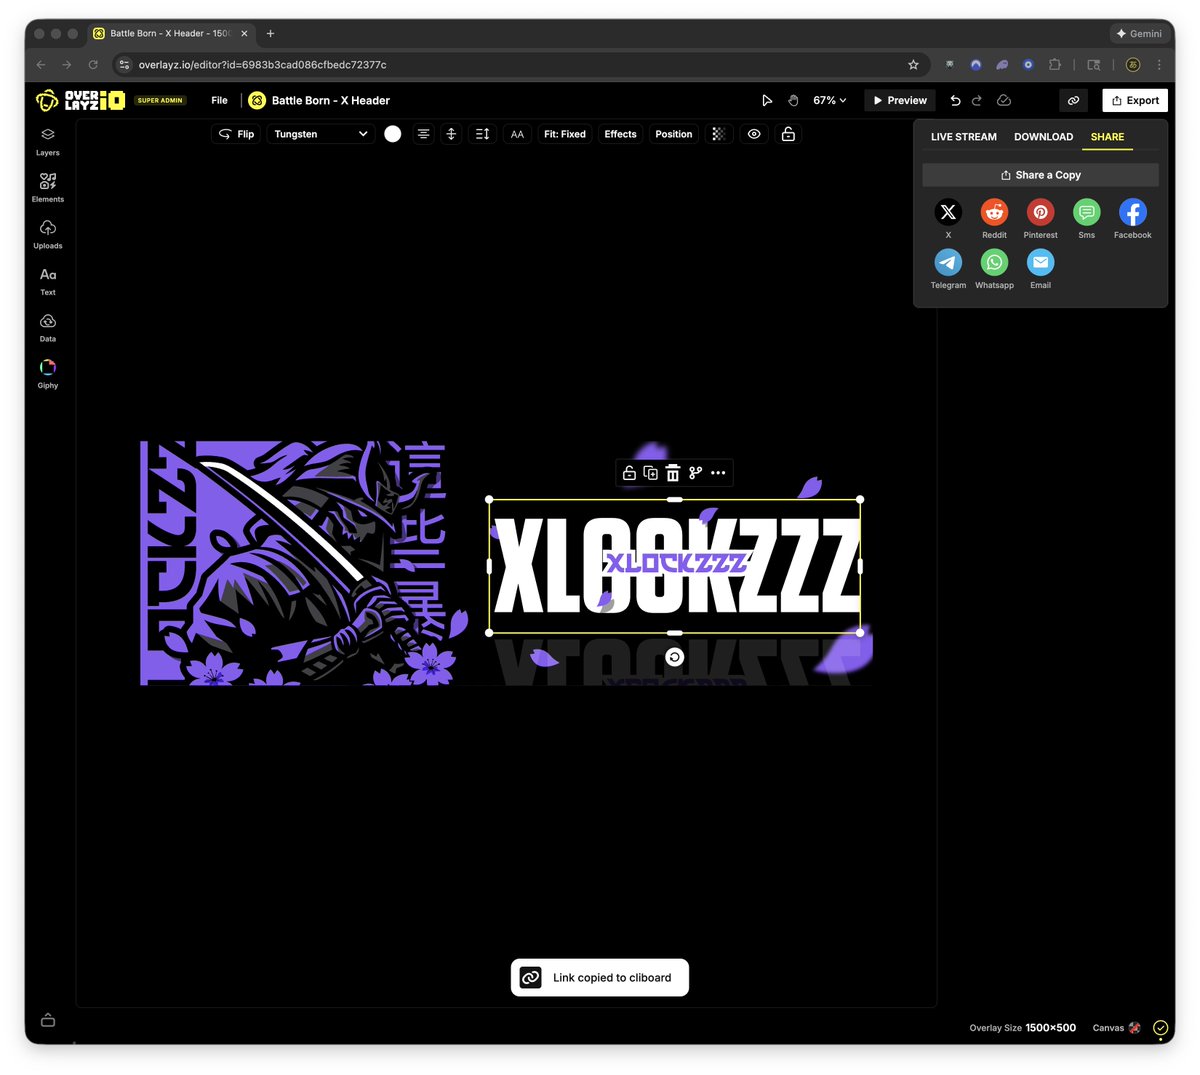Click the rotate handle below selection
Image resolution: width=1200 pixels, height=1075 pixels.
pos(675,657)
